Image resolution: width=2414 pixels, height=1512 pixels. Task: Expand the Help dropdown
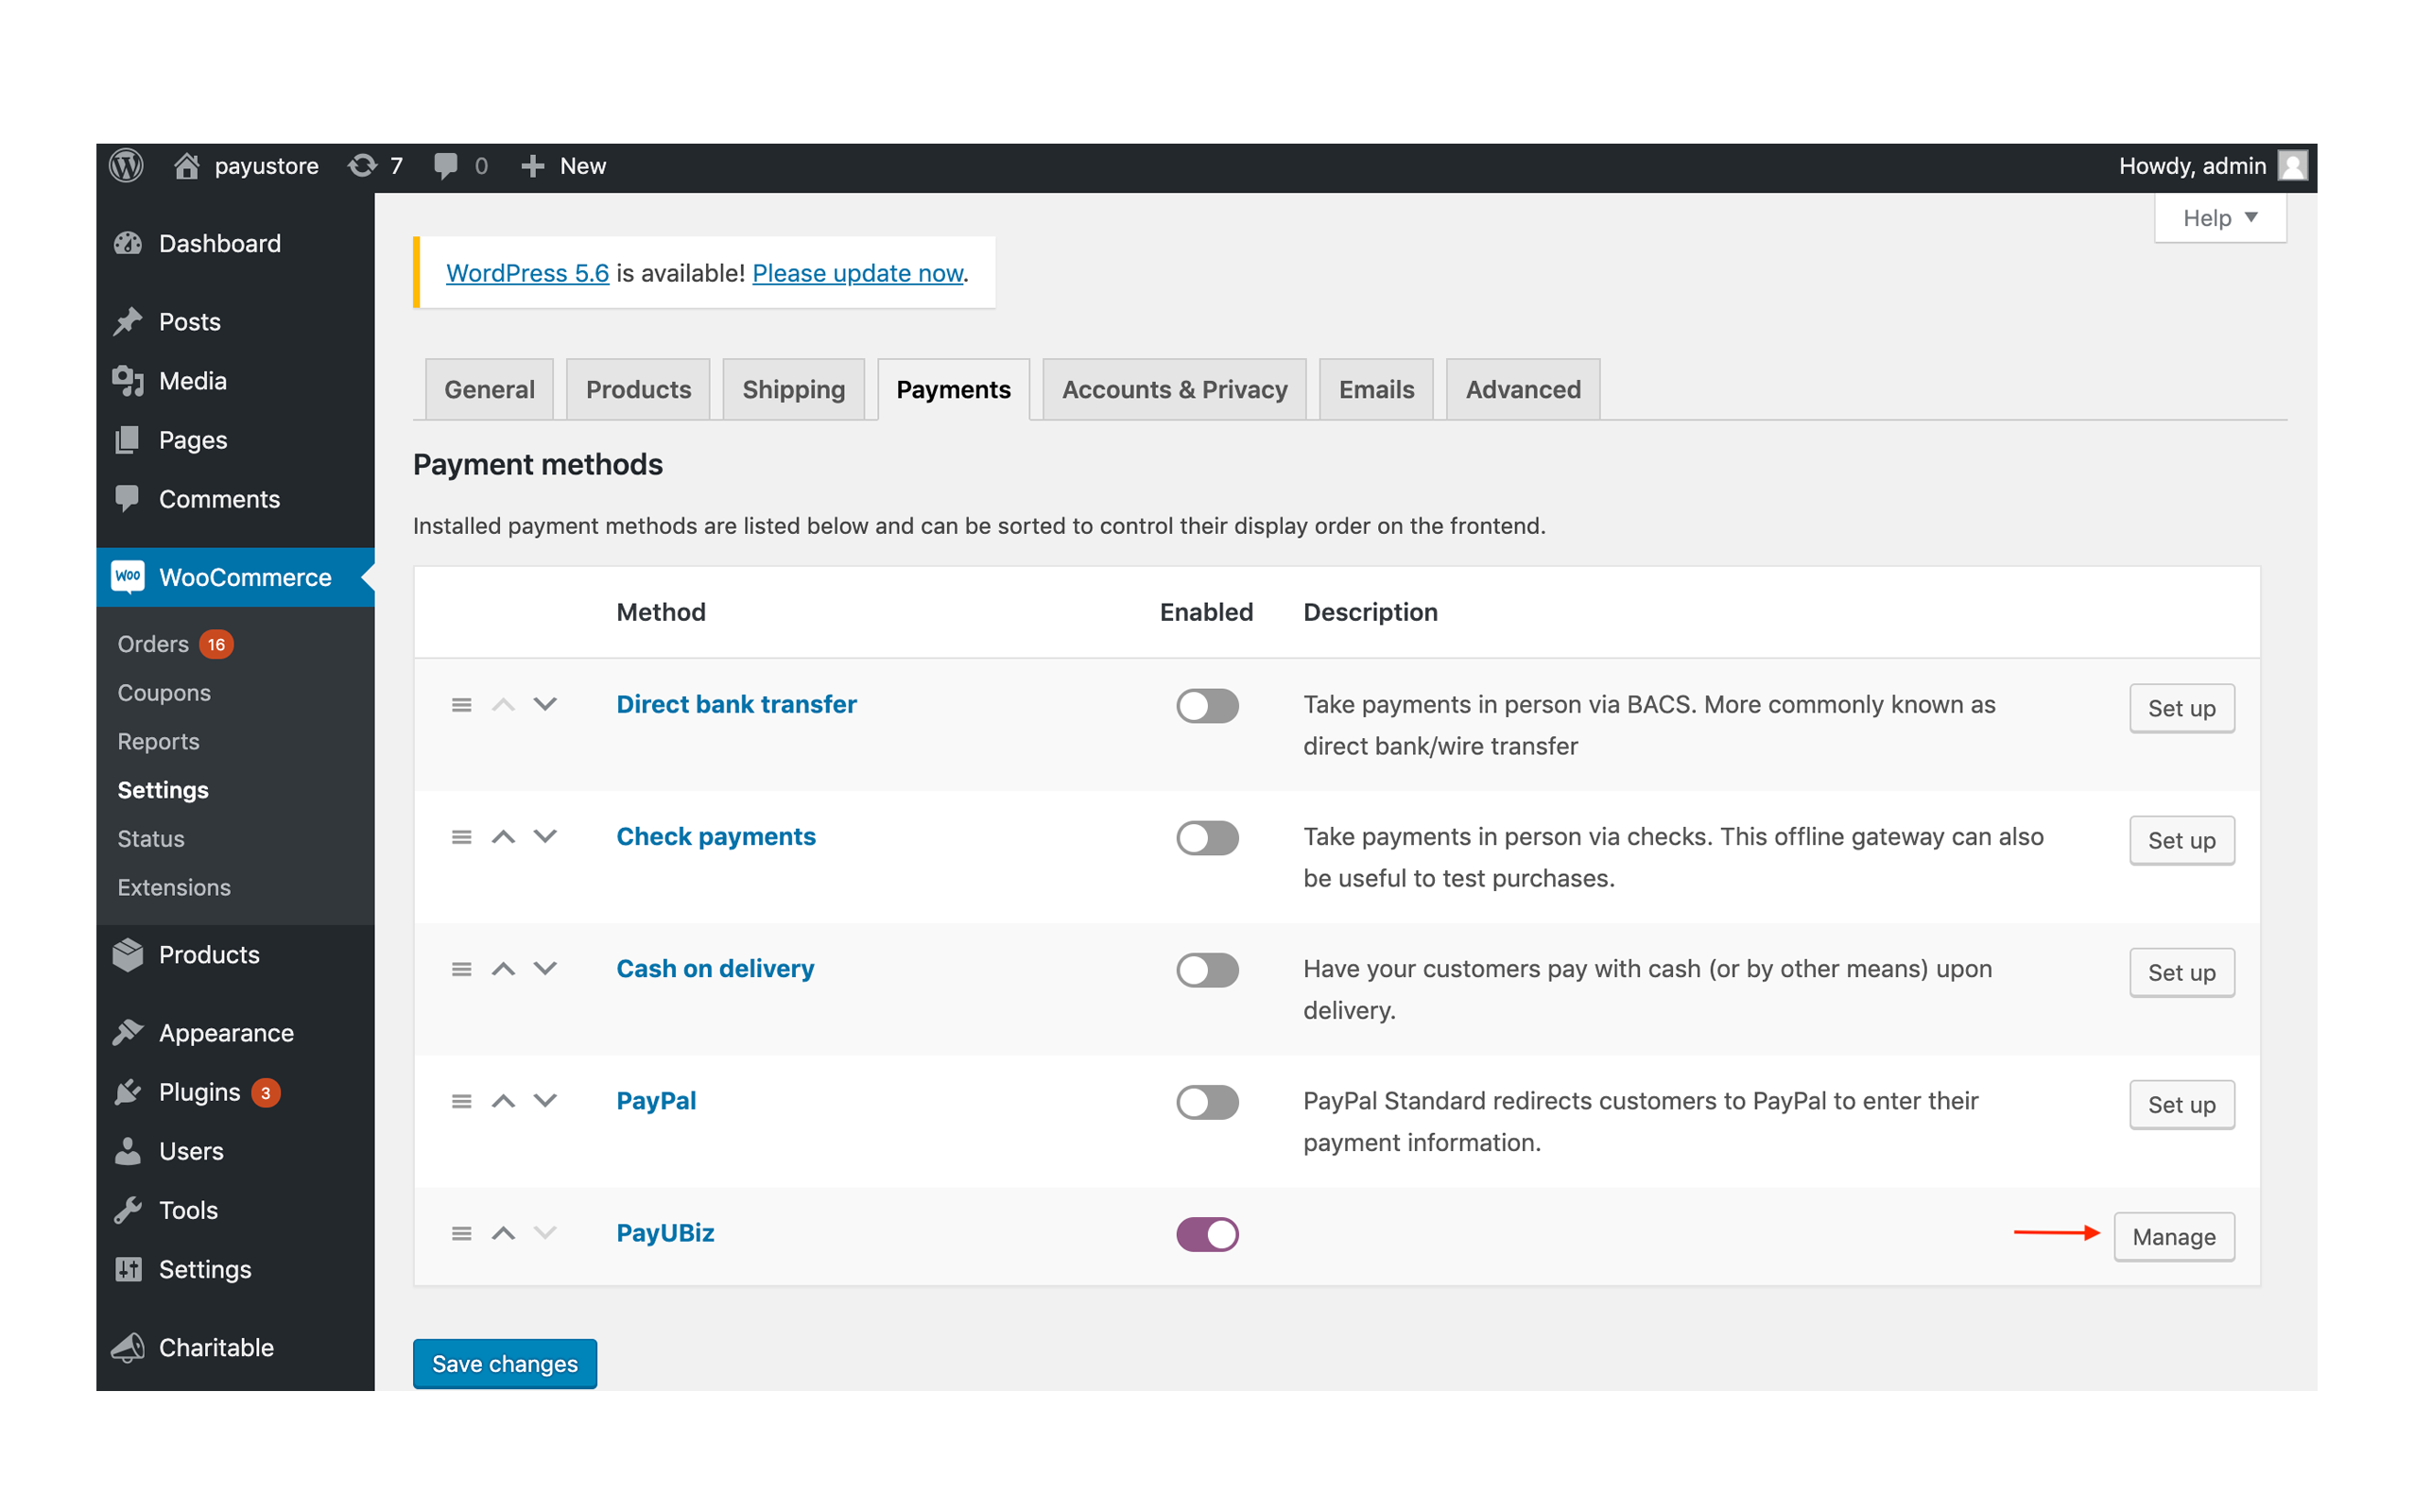(2220, 218)
